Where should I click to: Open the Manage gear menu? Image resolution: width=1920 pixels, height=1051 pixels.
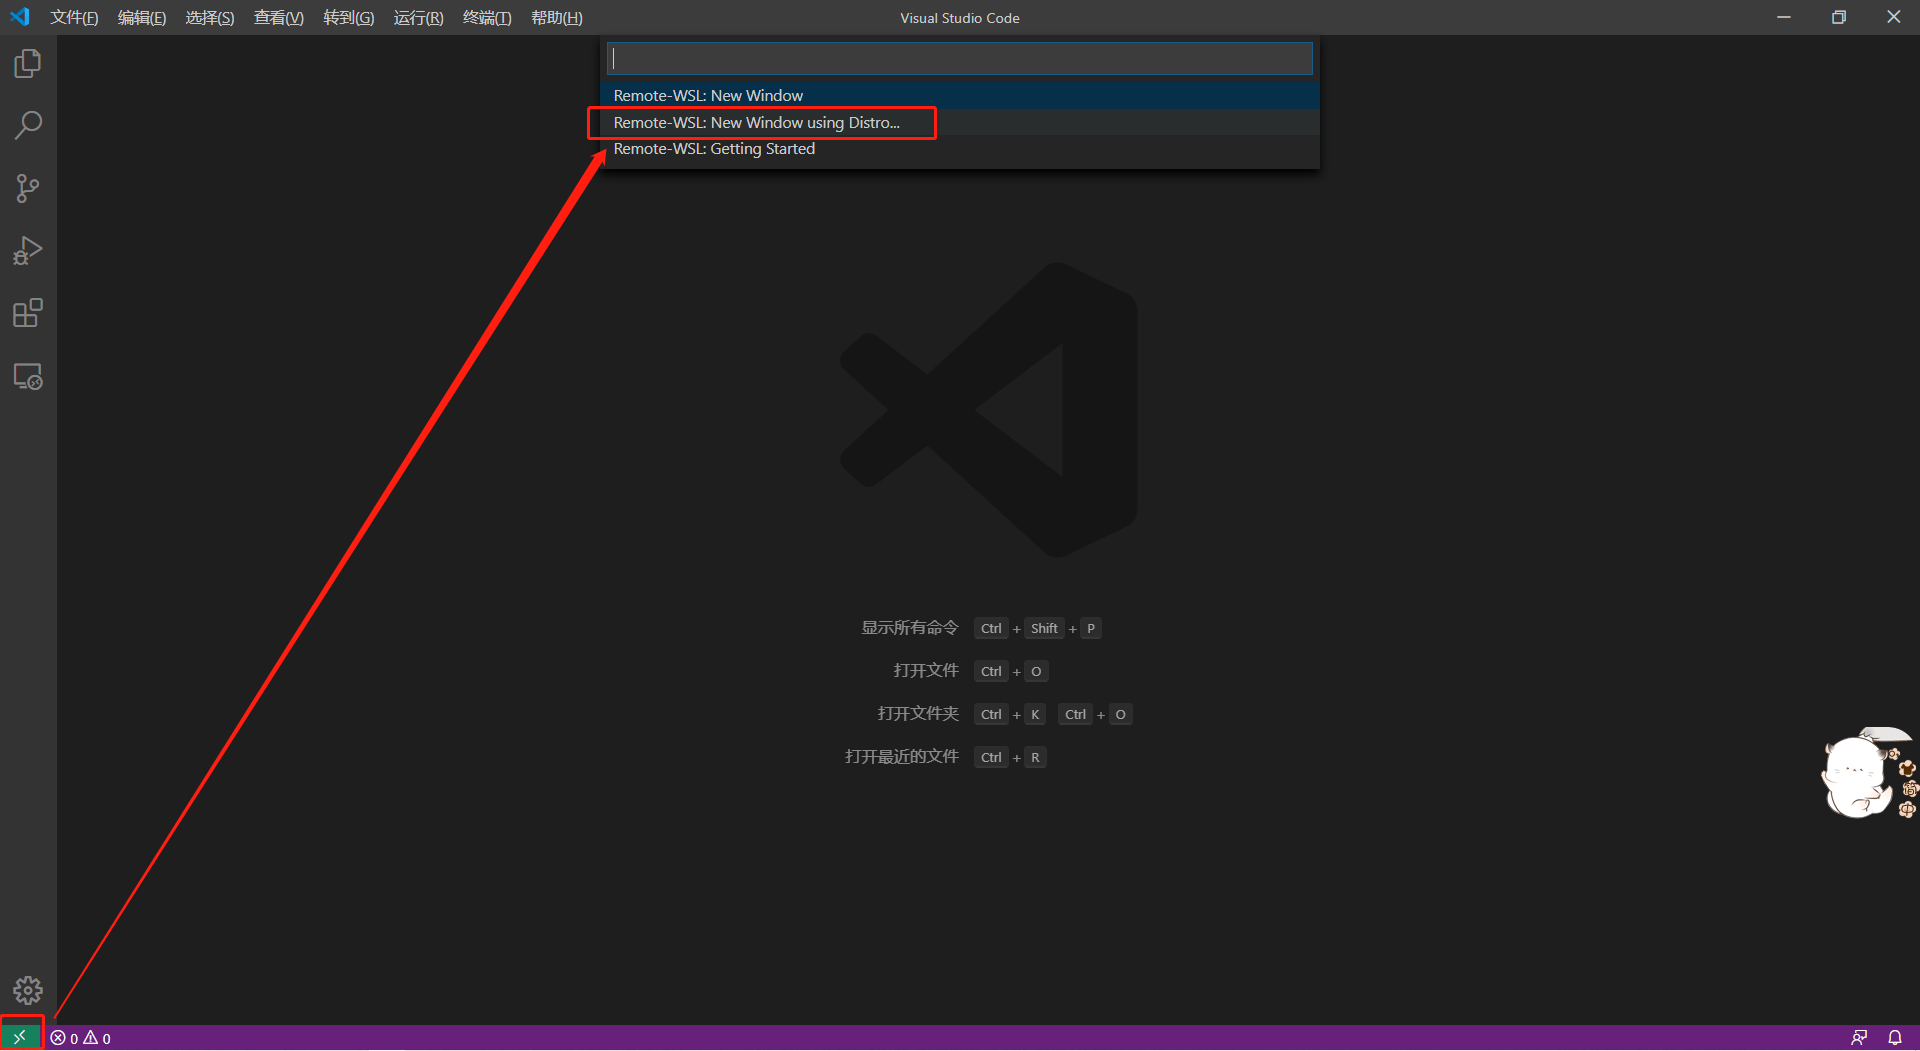pyautogui.click(x=28, y=990)
